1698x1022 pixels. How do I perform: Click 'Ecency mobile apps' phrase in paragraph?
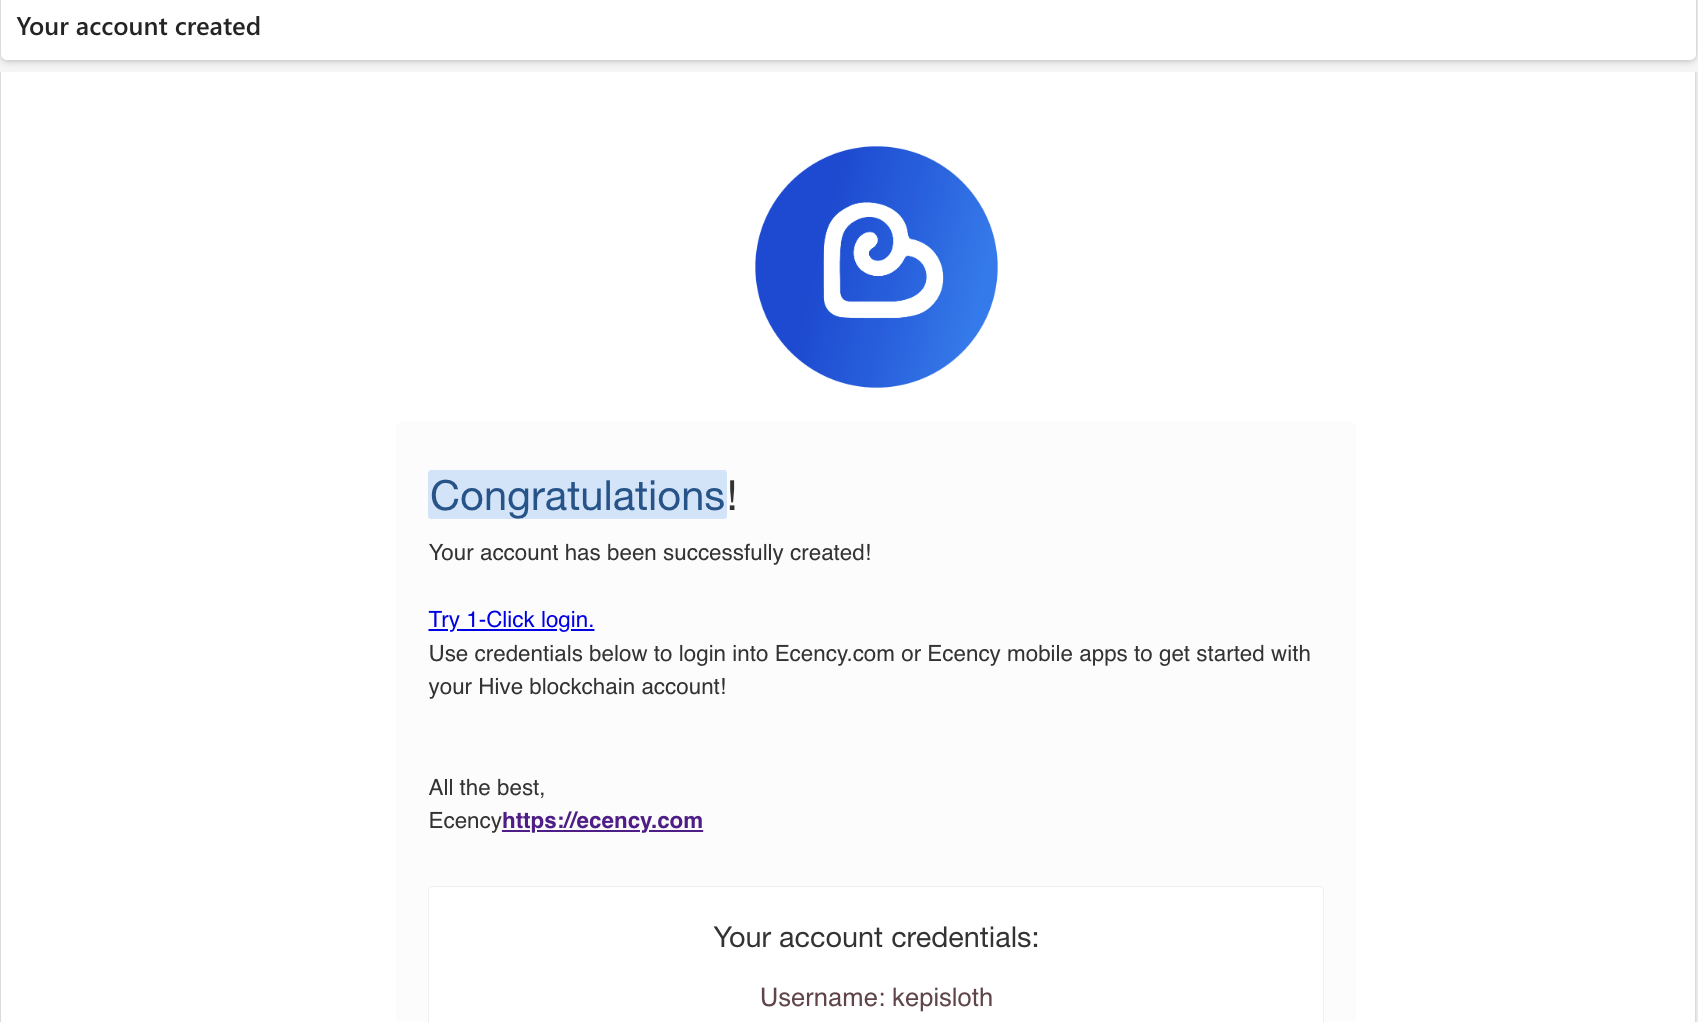[1027, 654]
